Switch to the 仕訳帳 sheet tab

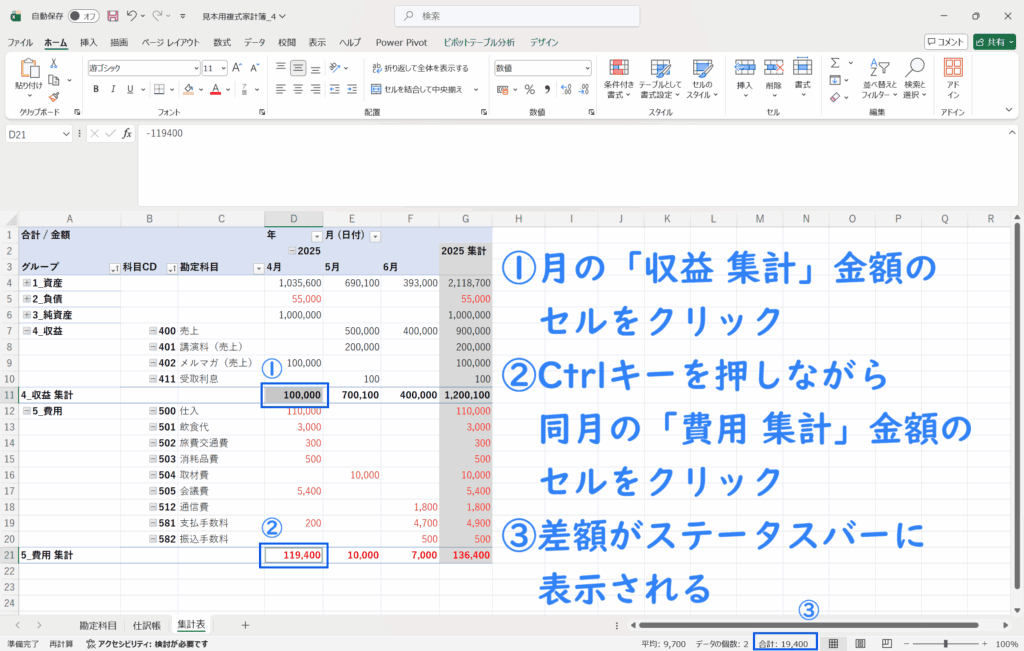pos(145,625)
